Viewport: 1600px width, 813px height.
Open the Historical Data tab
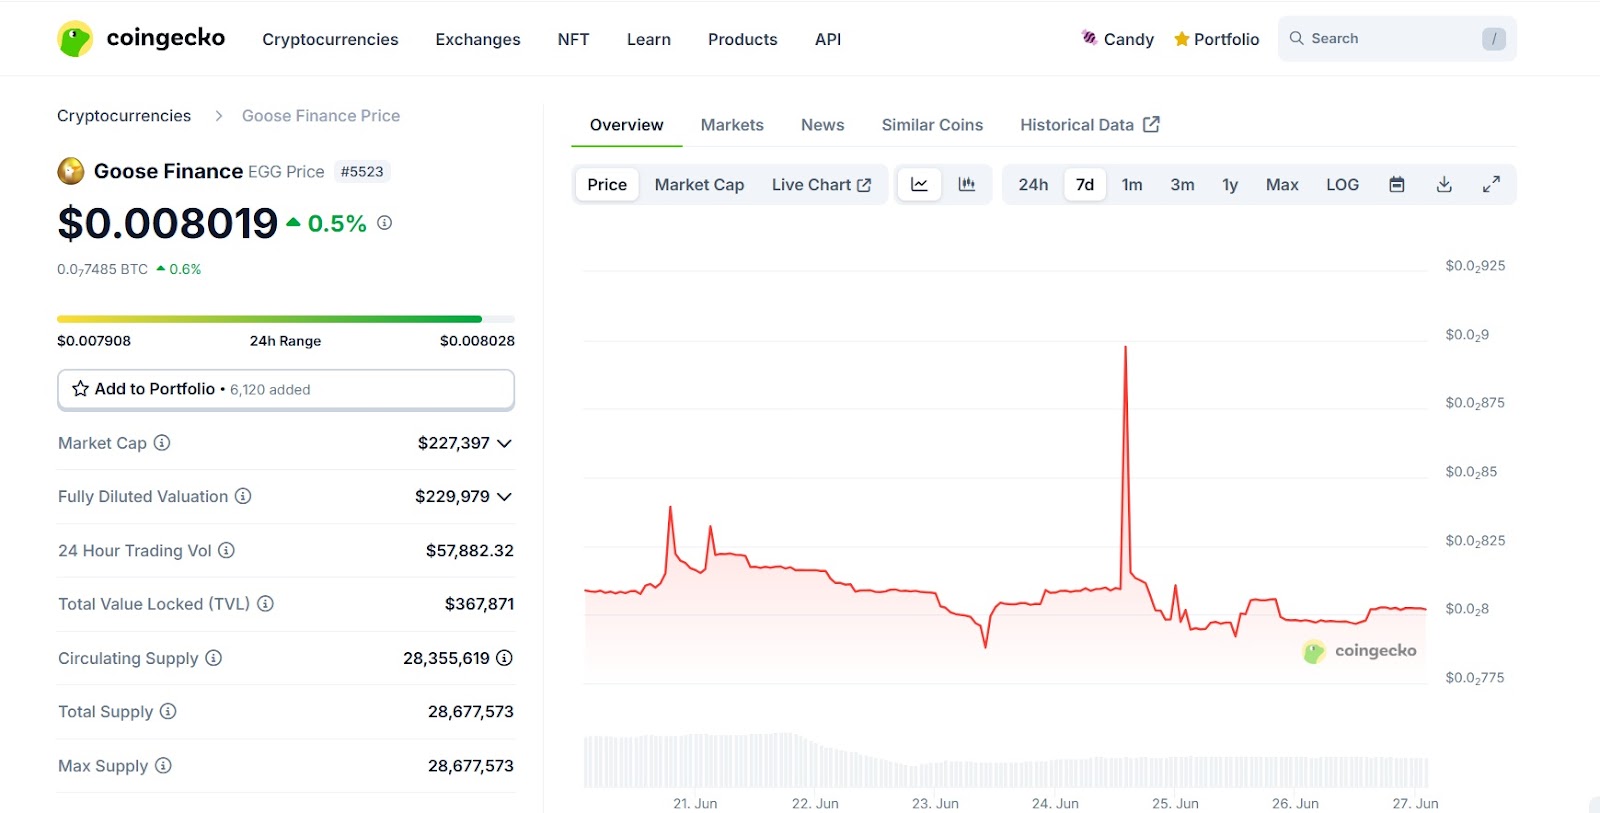pyautogui.click(x=1089, y=125)
